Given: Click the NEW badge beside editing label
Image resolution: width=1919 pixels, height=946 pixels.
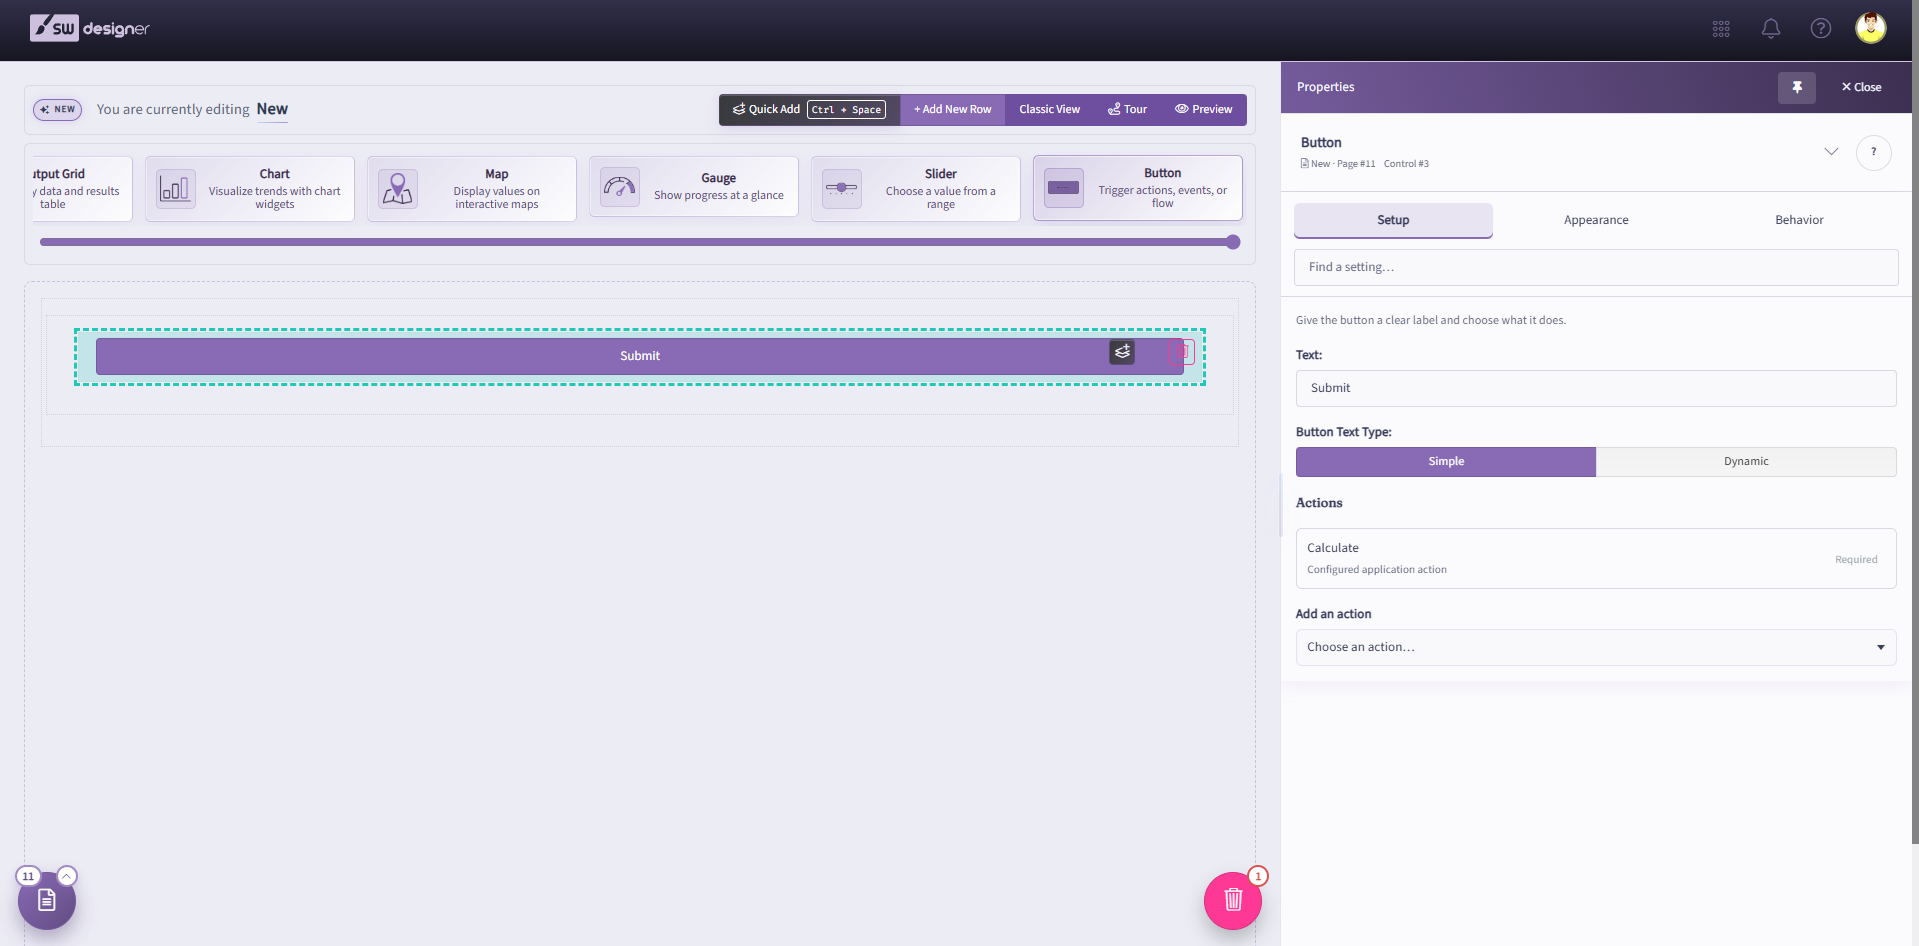Looking at the screenshot, I should pos(58,110).
